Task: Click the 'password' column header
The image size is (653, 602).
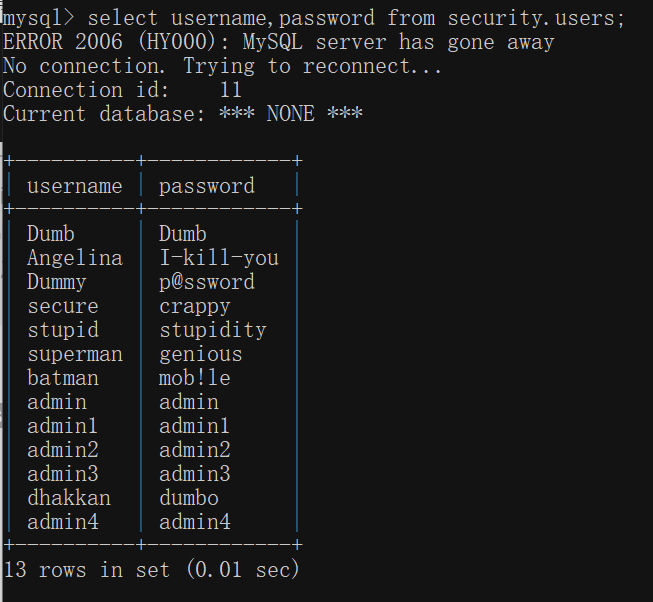Action: (207, 186)
